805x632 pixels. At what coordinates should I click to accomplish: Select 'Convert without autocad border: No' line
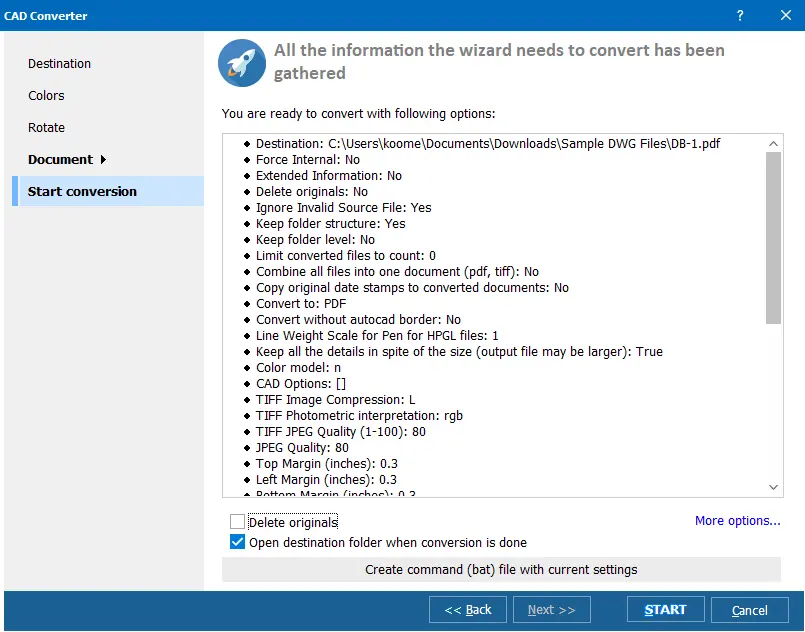pyautogui.click(x=358, y=319)
